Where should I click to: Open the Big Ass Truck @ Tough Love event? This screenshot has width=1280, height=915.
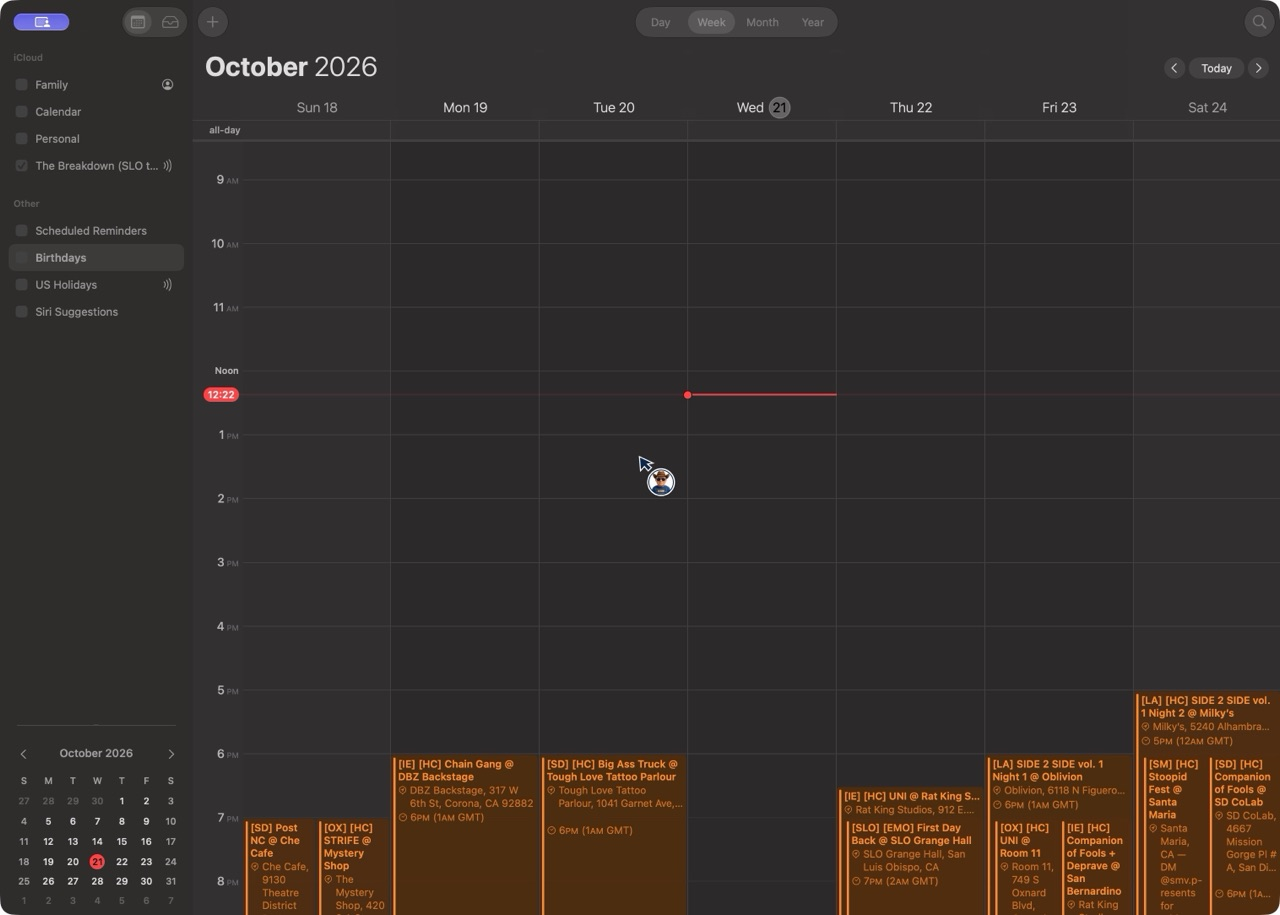(x=614, y=836)
